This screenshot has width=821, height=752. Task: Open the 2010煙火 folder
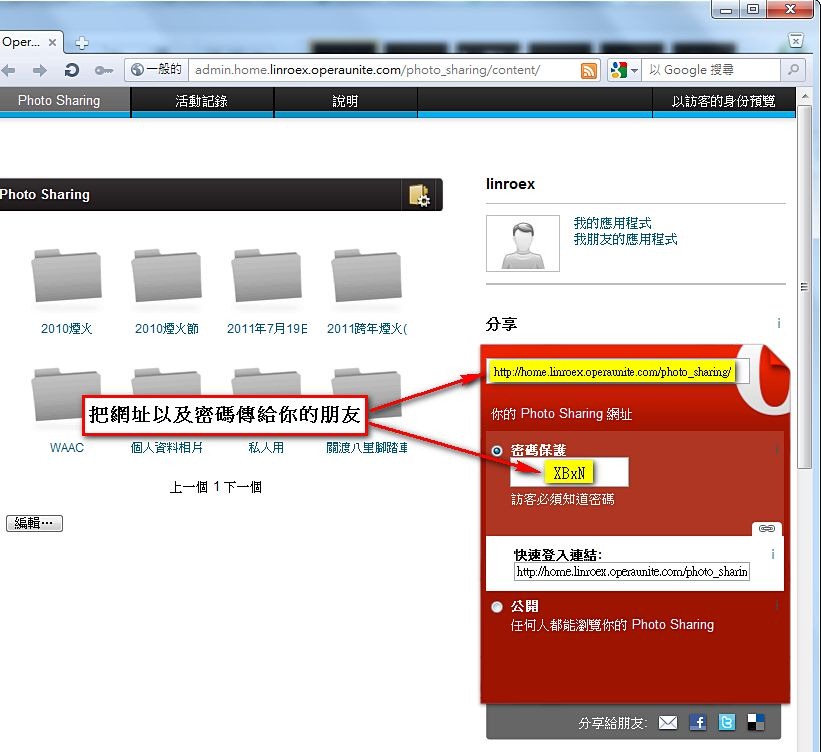pos(66,275)
